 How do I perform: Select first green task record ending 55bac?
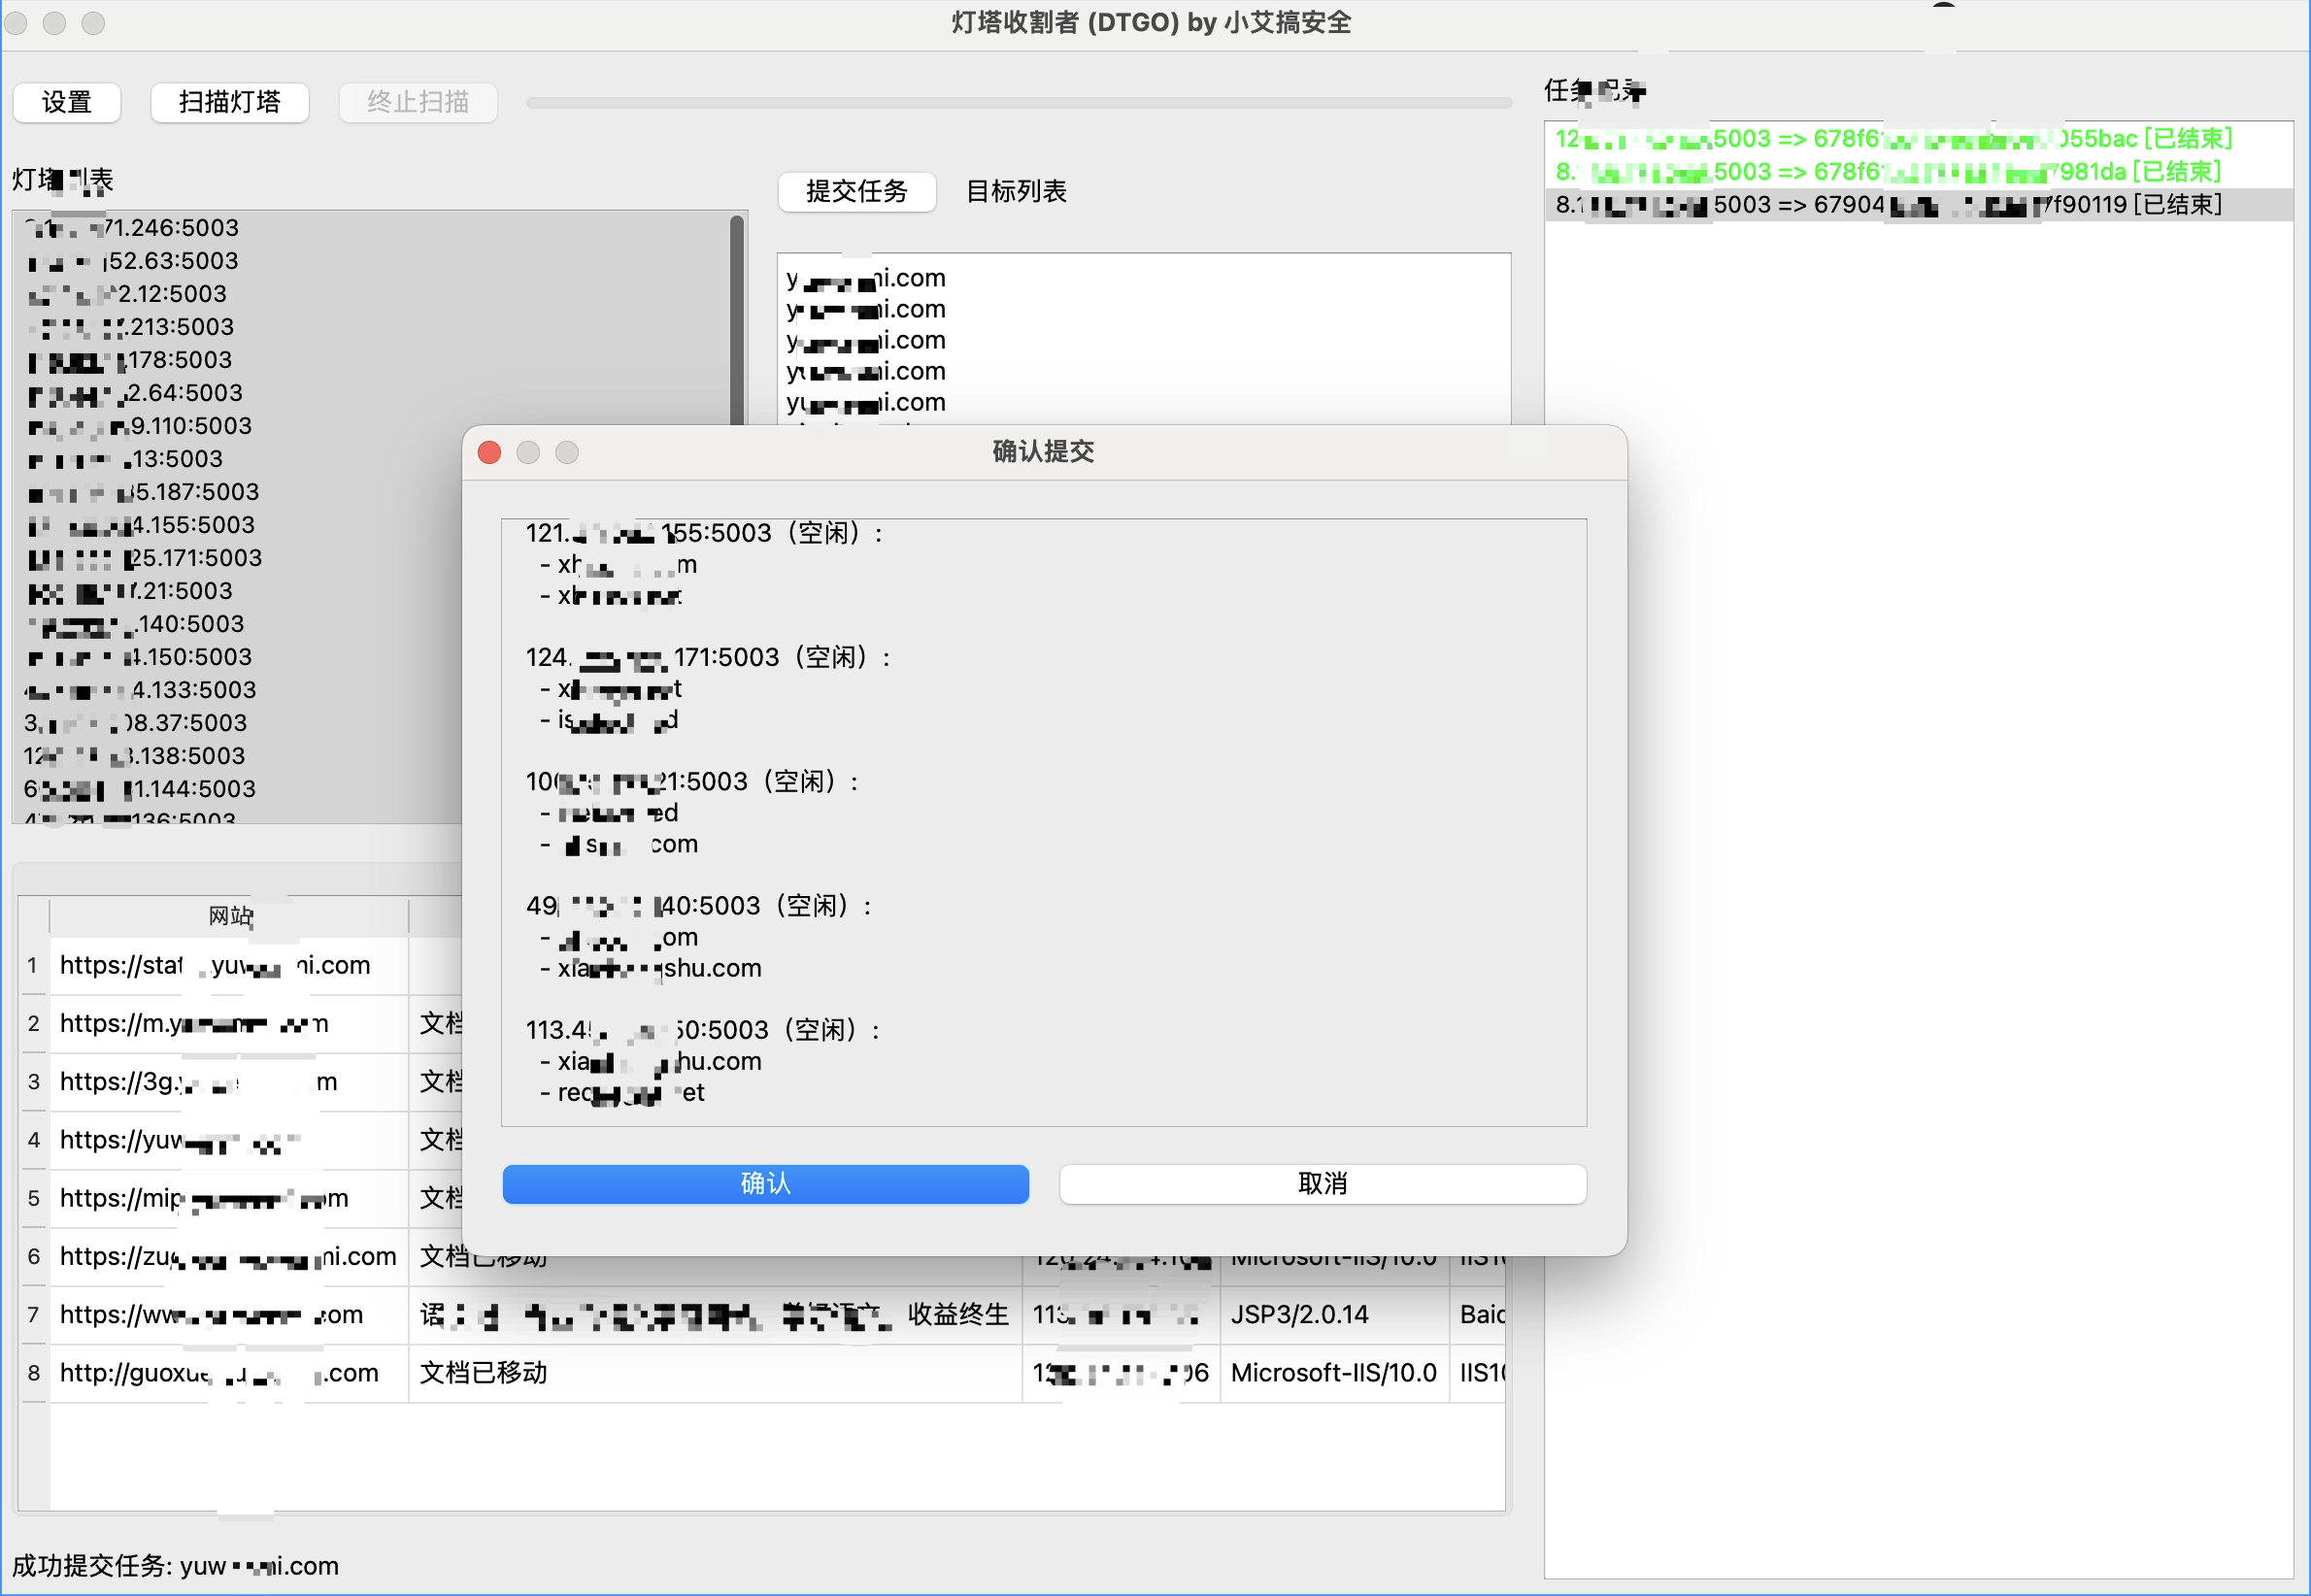[x=1893, y=139]
